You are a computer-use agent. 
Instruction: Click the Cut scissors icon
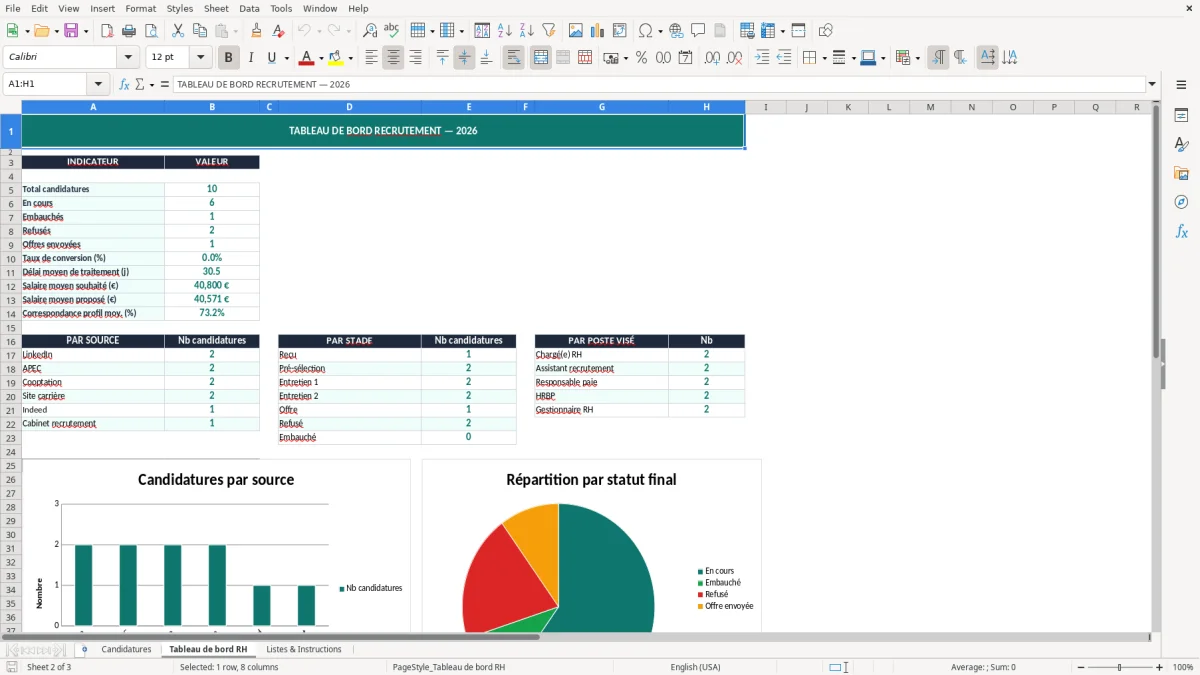(178, 31)
